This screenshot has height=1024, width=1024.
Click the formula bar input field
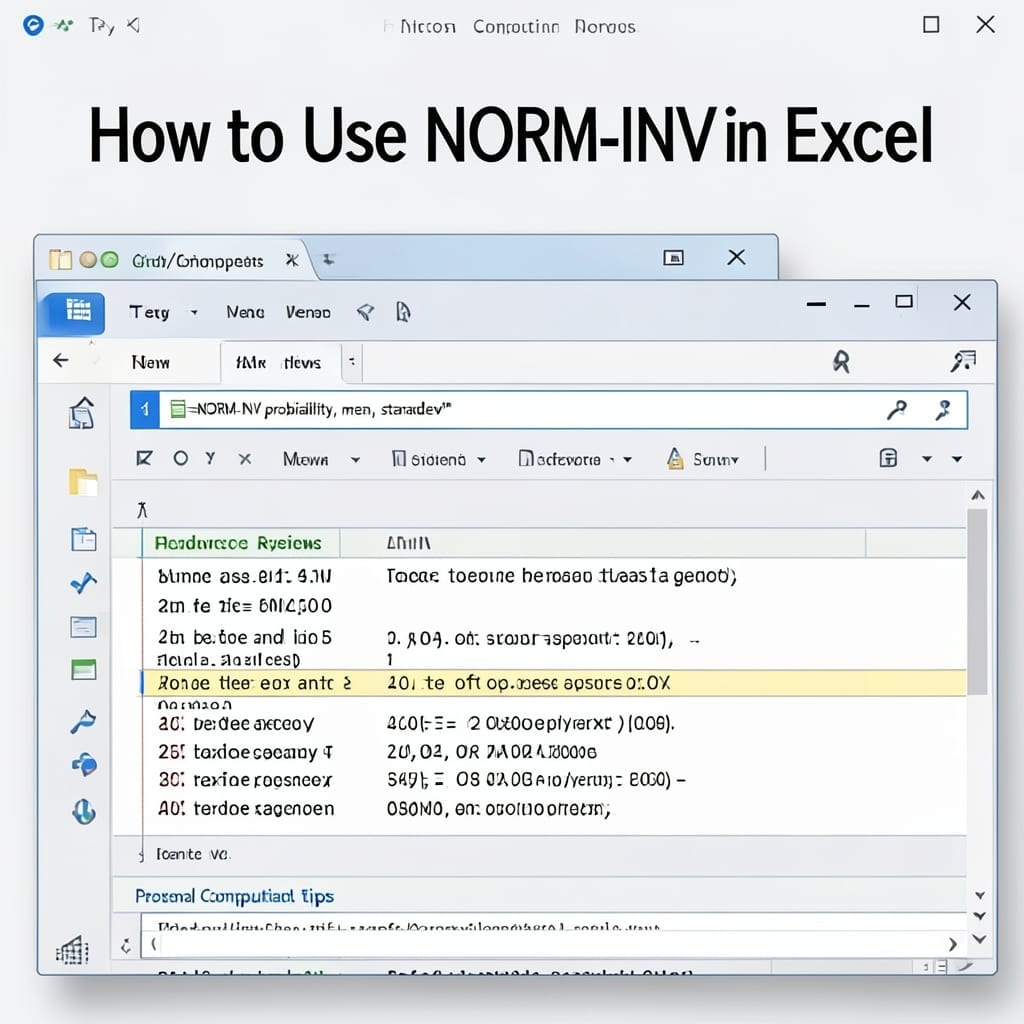(549, 410)
